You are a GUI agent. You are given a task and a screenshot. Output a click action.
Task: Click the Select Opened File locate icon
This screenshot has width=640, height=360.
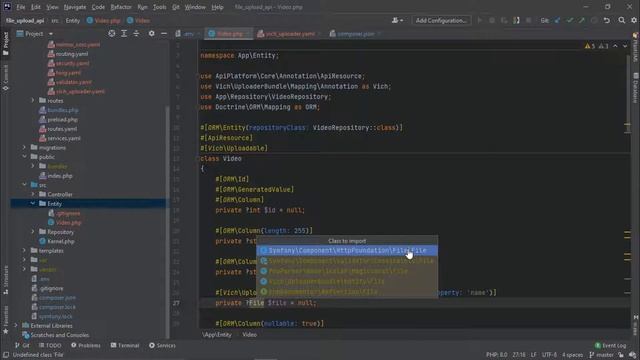pyautogui.click(x=111, y=33)
